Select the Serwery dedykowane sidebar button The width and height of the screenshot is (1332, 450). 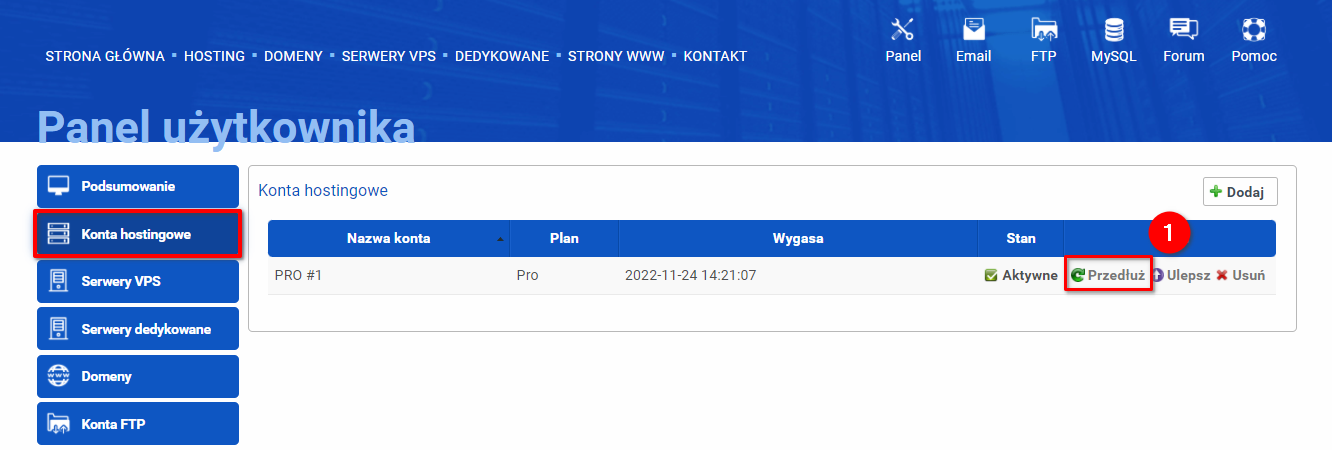coord(138,329)
